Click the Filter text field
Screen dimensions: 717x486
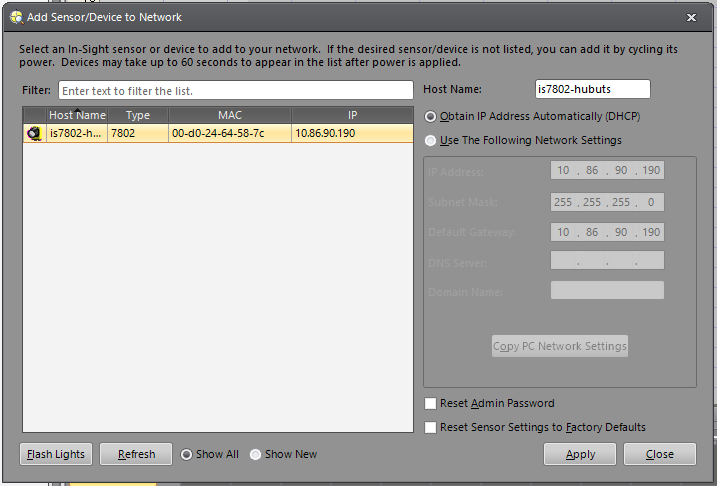click(x=235, y=91)
